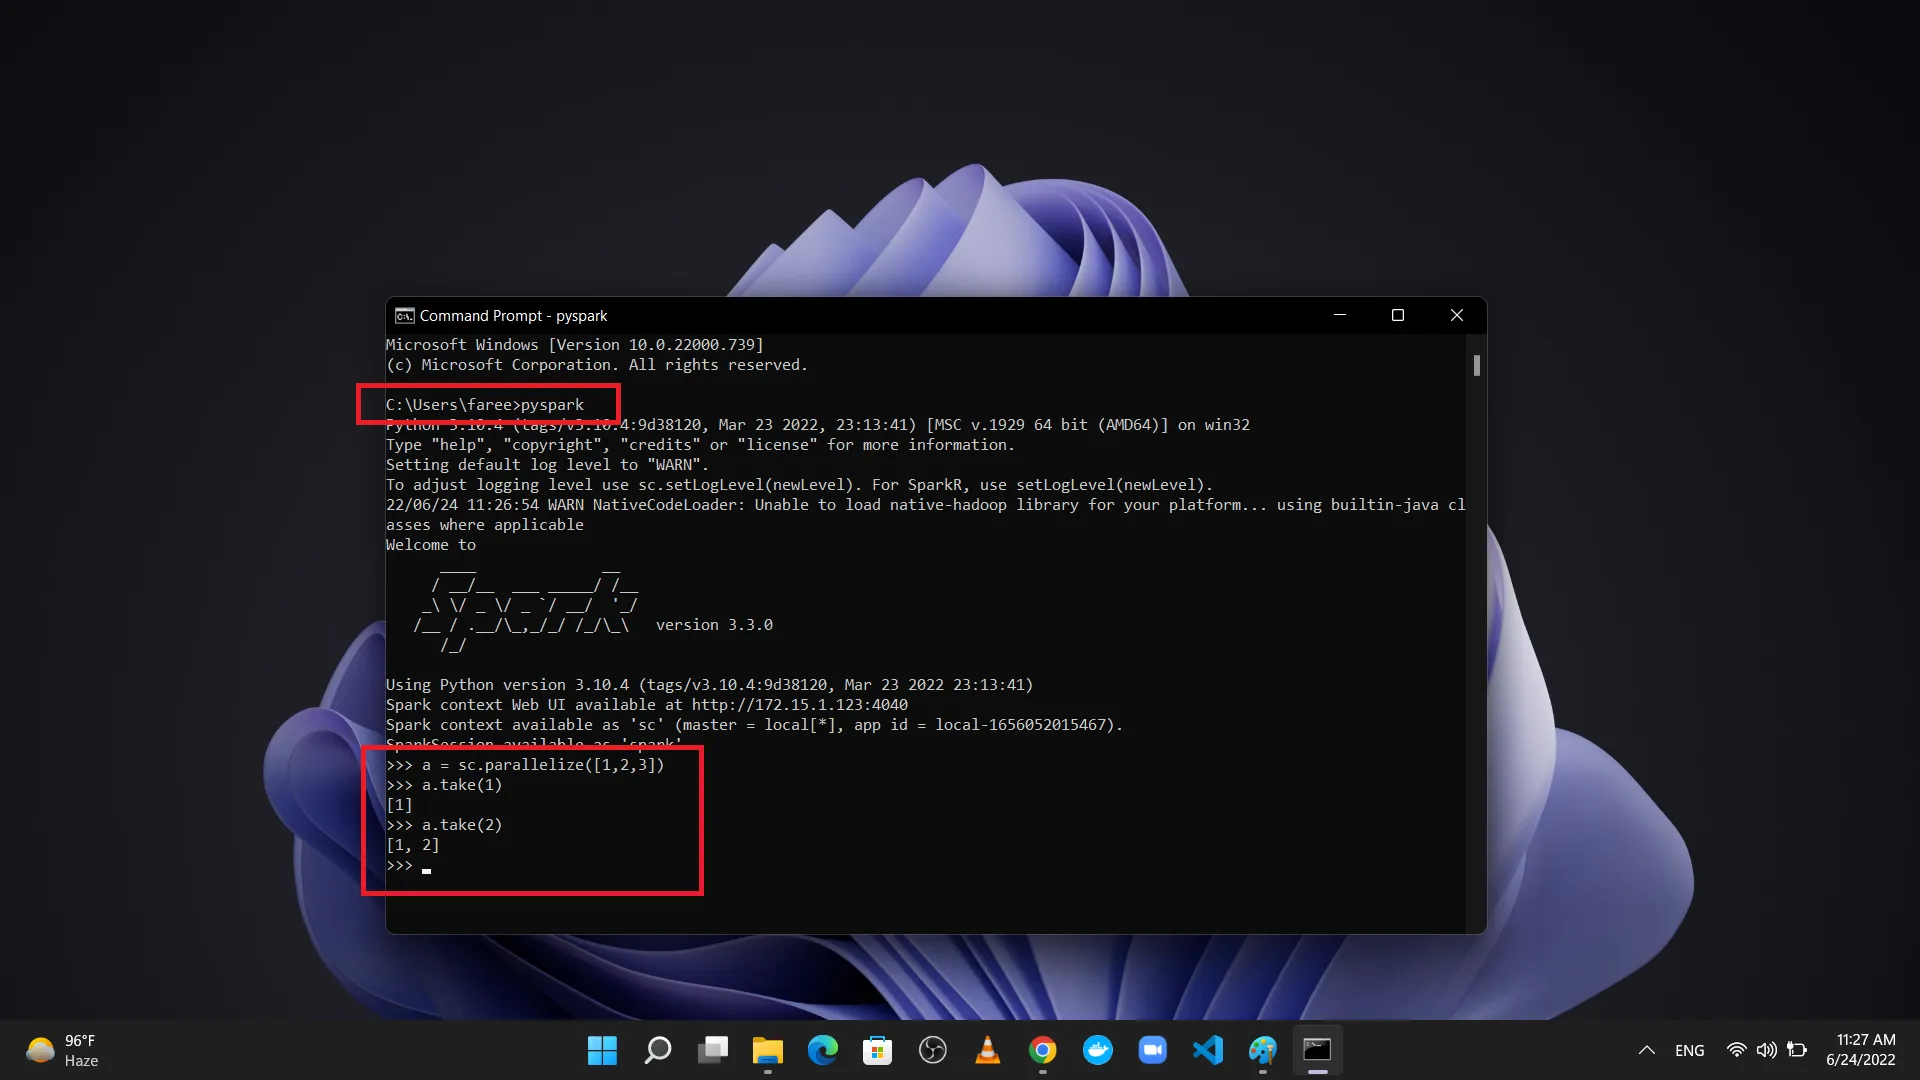This screenshot has width=1920, height=1080.
Task: Open Task View from the taskbar
Action: click(x=712, y=1050)
